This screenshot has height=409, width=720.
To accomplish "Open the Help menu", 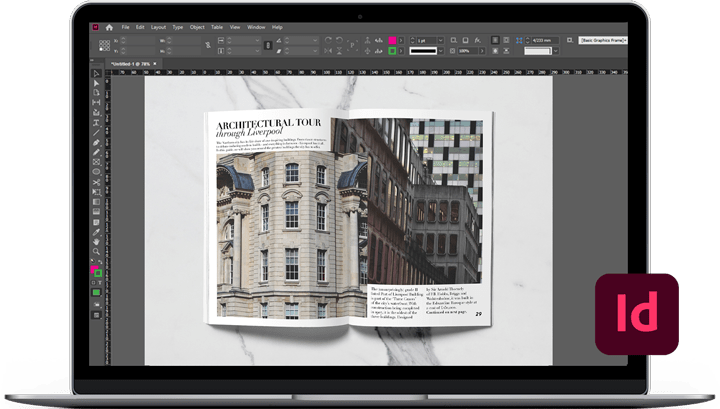I will (x=277, y=27).
